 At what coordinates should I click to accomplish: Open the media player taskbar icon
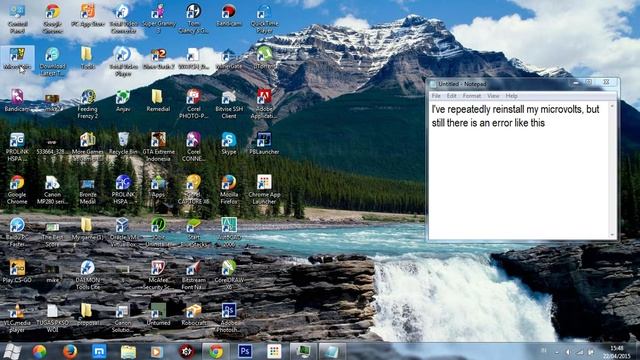tap(157, 351)
